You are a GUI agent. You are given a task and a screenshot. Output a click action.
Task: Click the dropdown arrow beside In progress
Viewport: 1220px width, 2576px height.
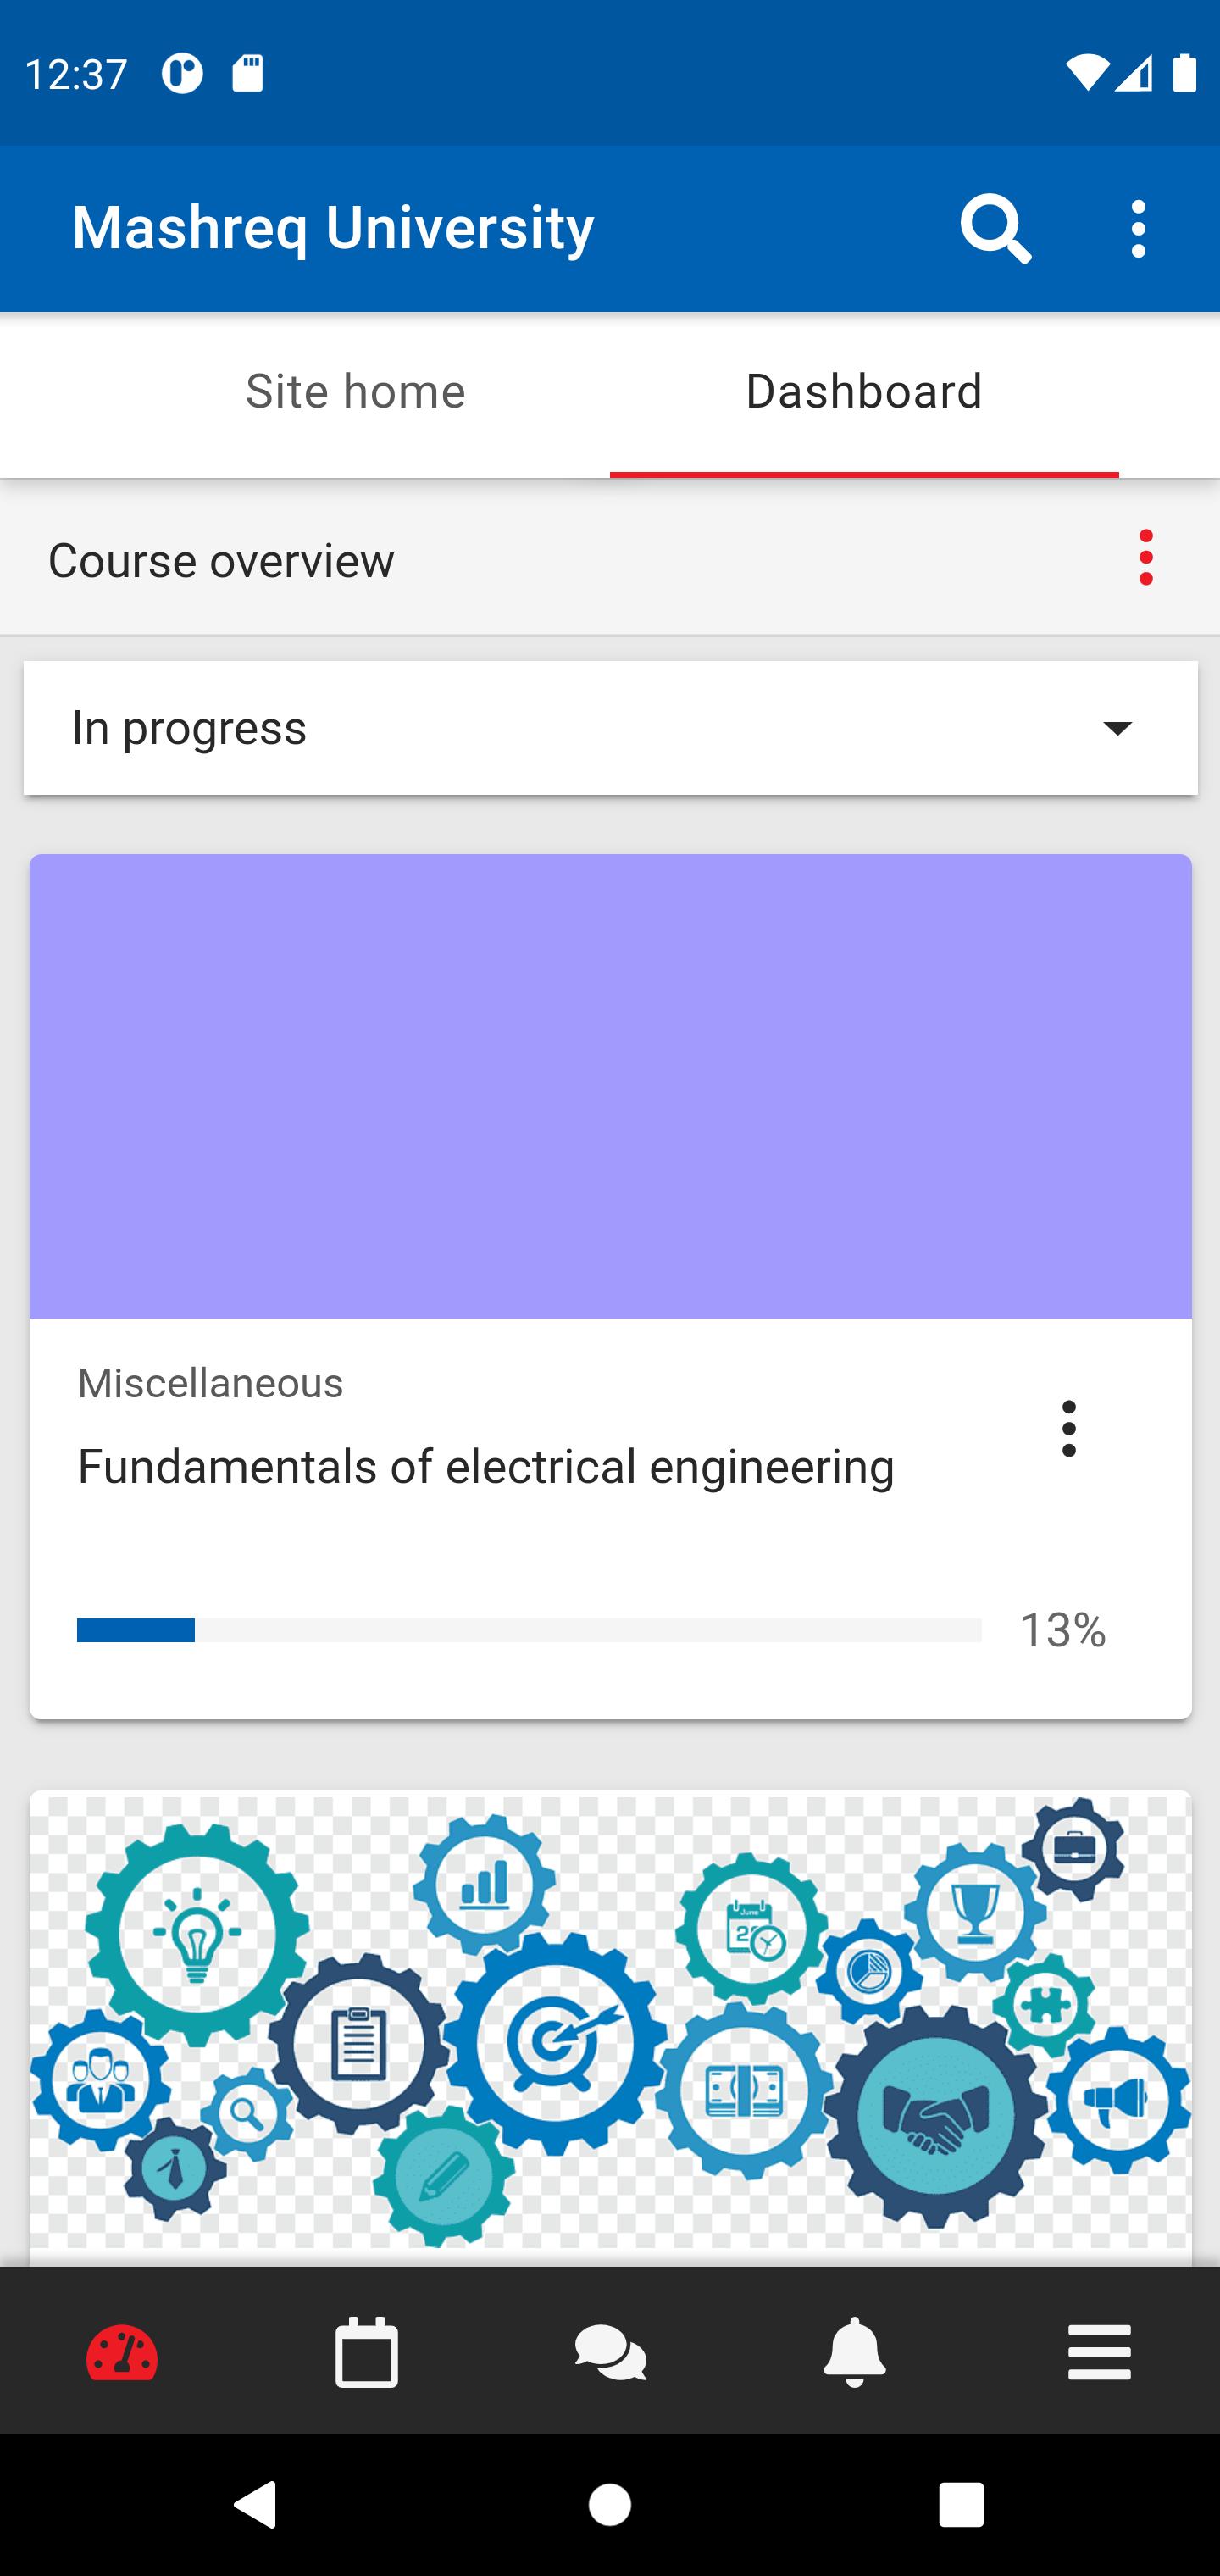click(1117, 728)
